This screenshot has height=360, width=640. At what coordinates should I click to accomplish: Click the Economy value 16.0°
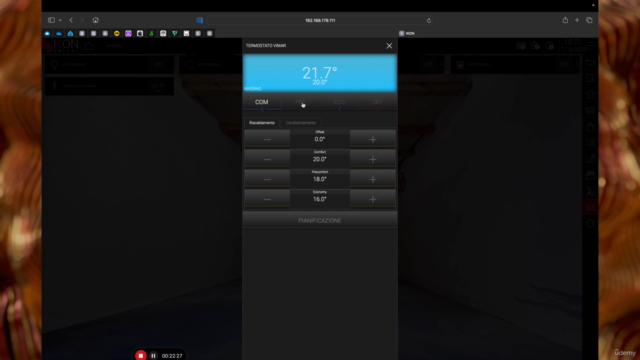tap(320, 199)
